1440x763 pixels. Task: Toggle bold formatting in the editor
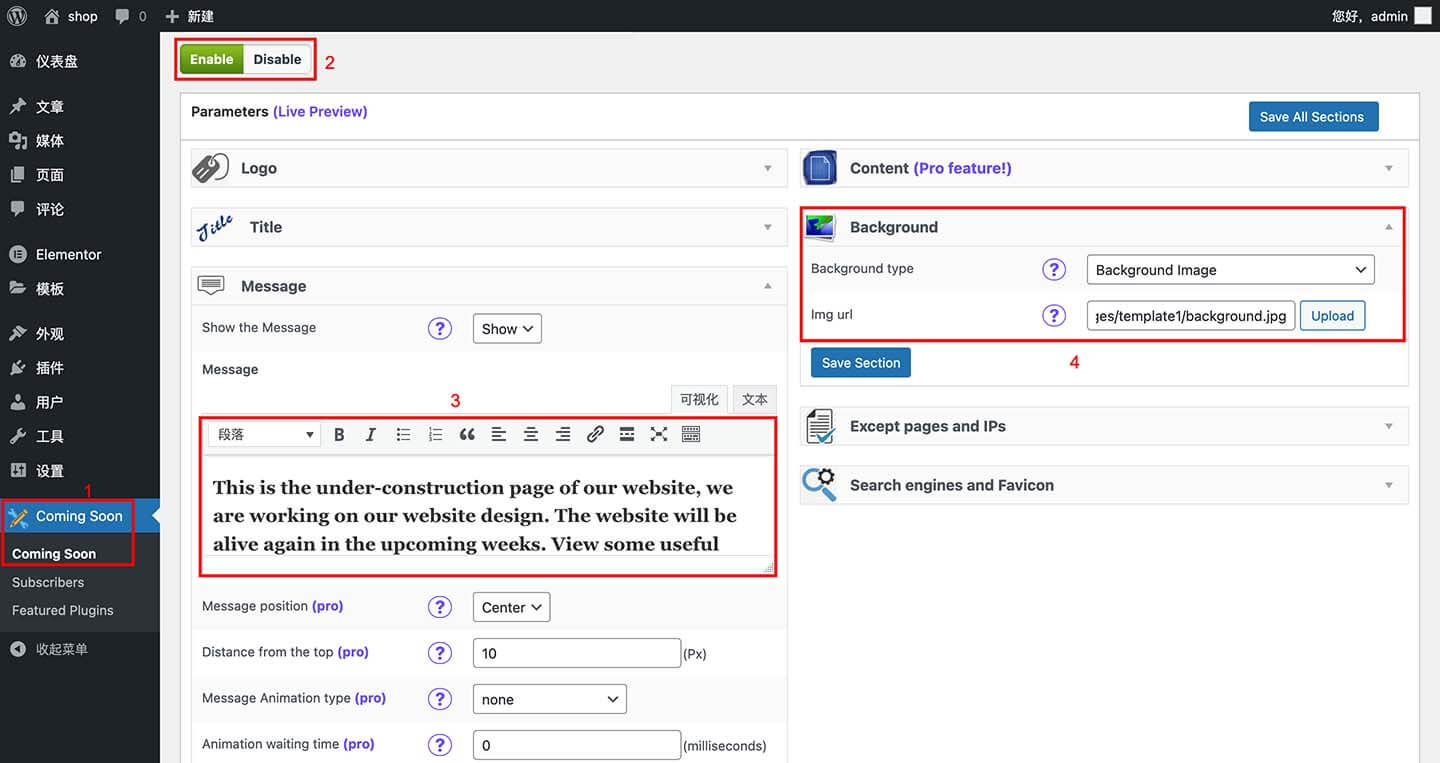[339, 434]
